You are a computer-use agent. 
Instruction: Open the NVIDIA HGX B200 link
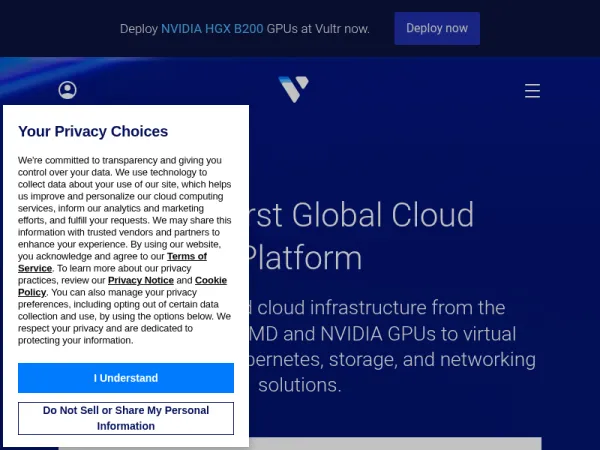coord(212,29)
